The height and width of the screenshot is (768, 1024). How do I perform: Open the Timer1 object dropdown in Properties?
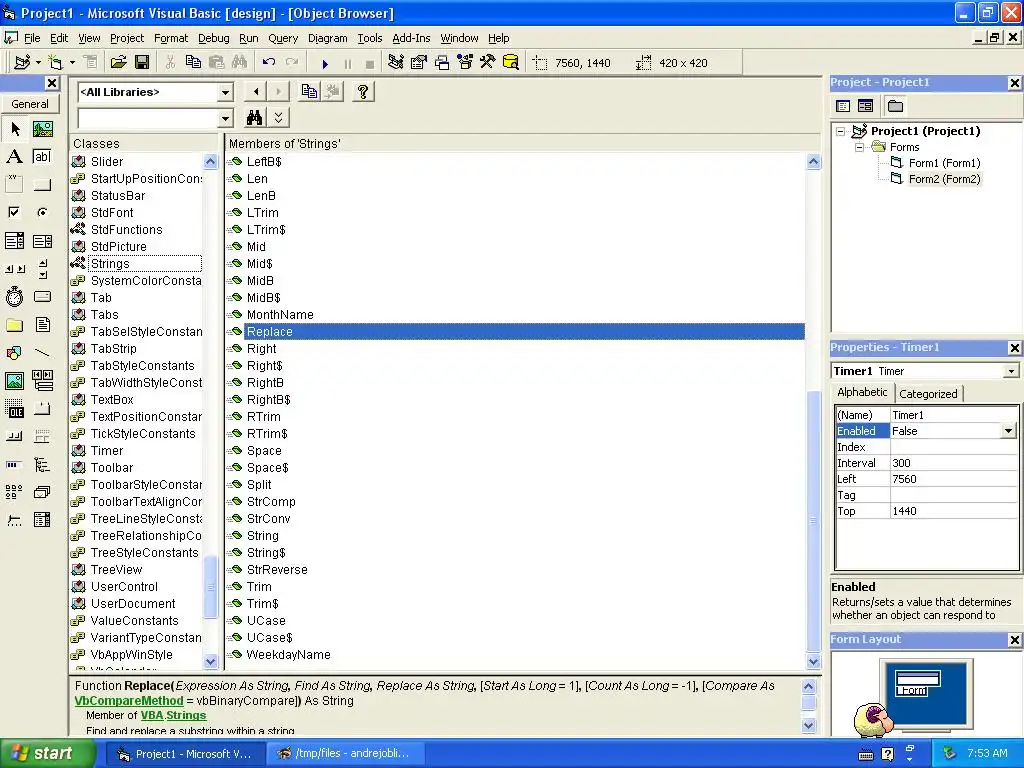click(x=1011, y=371)
